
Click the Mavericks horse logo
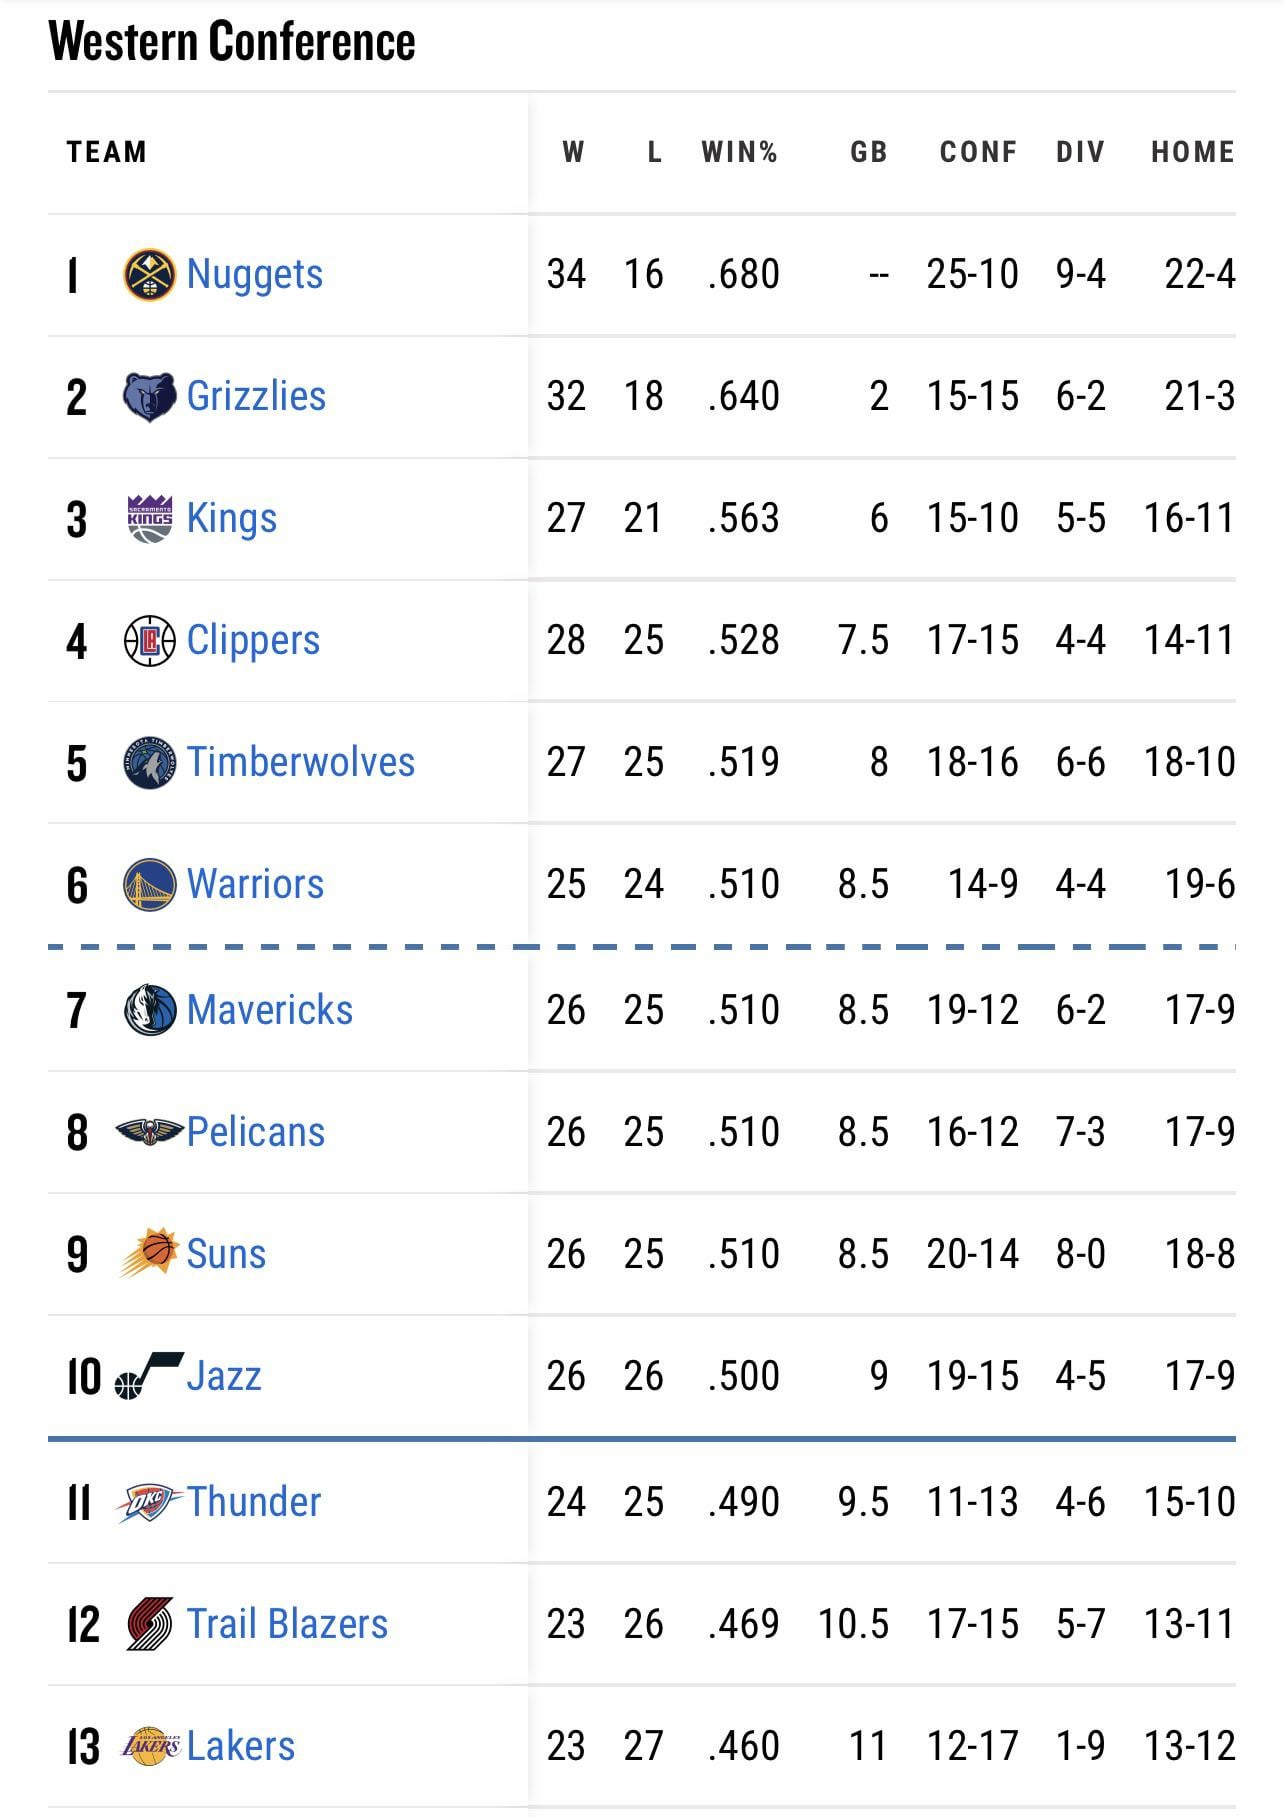pyautogui.click(x=150, y=1010)
